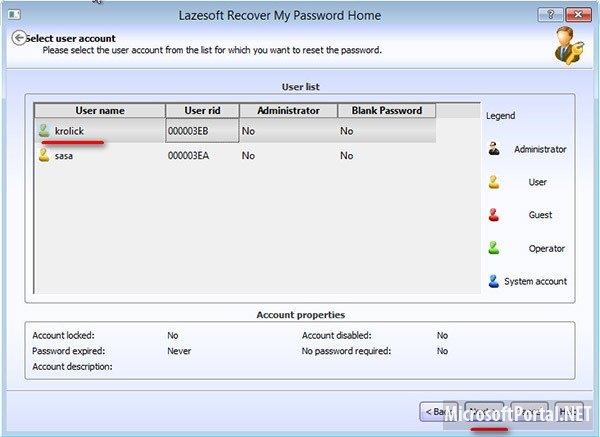Select the sasa user name
The image size is (600, 437).
tap(64, 156)
